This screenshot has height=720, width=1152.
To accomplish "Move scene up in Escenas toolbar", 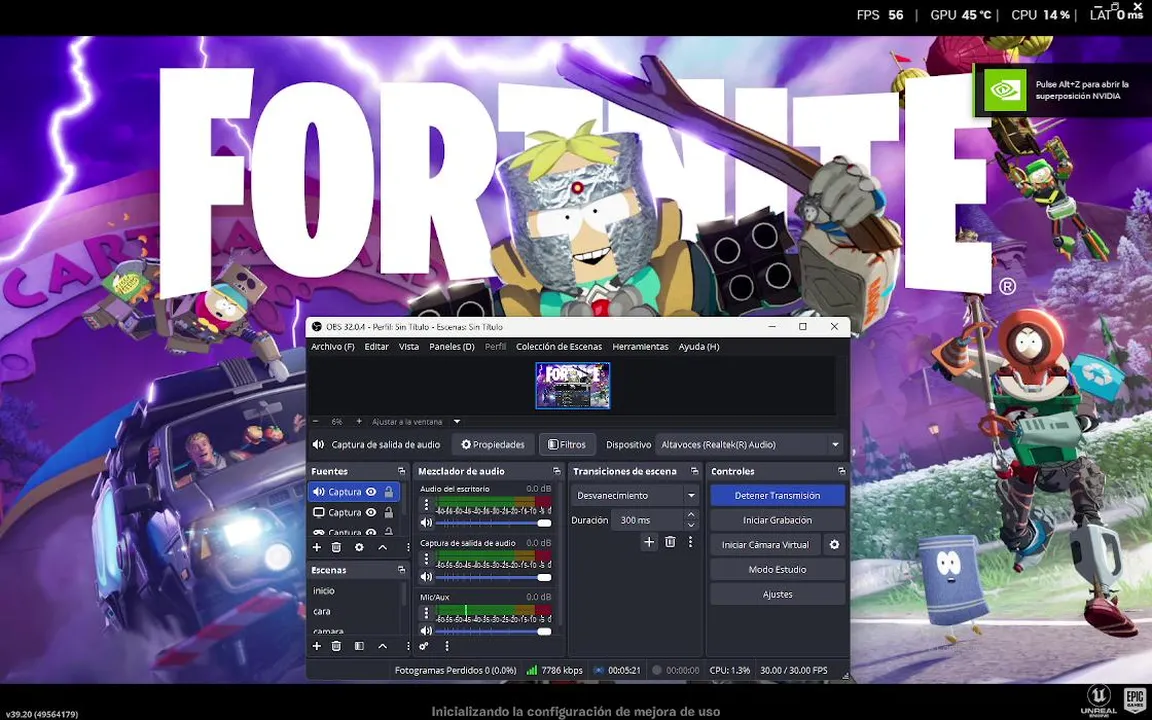I will [383, 647].
